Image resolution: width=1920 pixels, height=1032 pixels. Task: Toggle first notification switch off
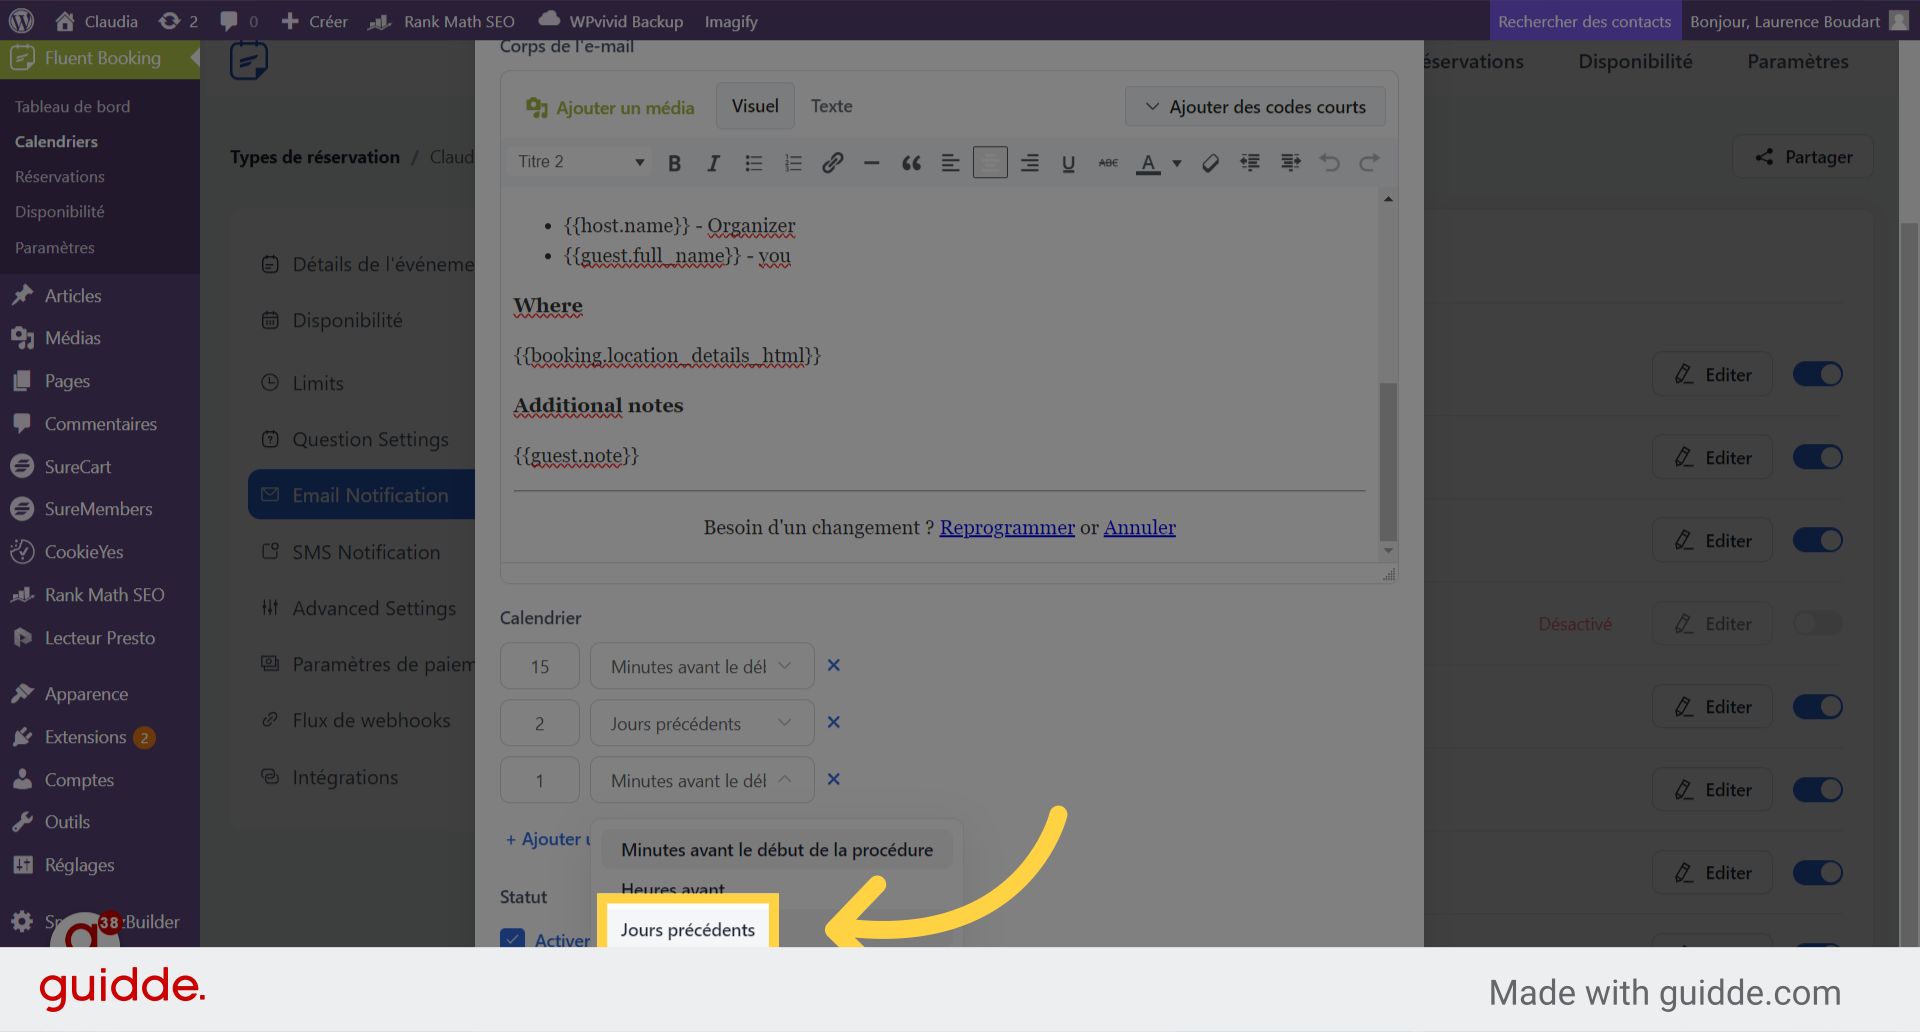1817,375
